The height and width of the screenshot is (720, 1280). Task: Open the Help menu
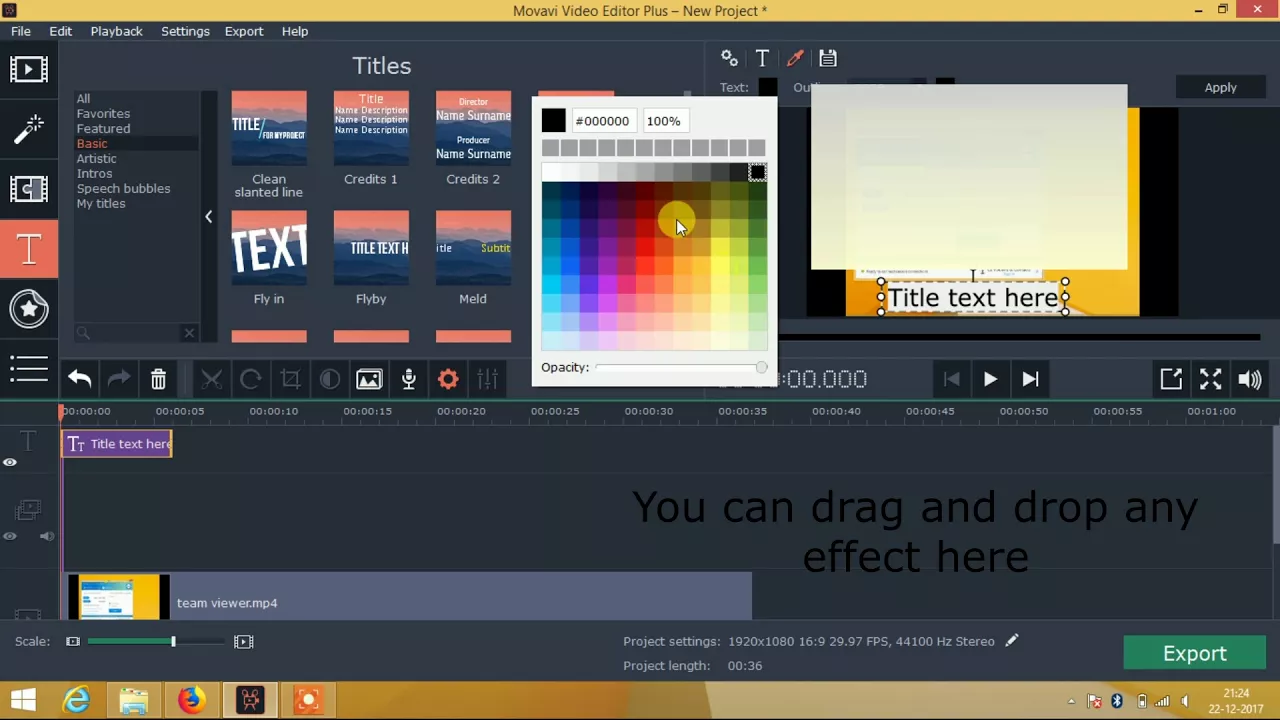pos(294,31)
